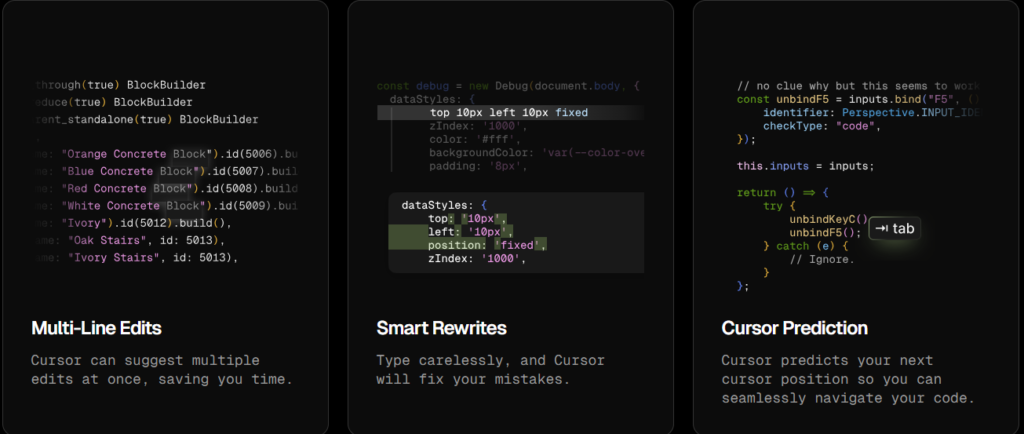The height and width of the screenshot is (434, 1024).
Task: Select the Smart Rewrites heading
Action: click(441, 328)
